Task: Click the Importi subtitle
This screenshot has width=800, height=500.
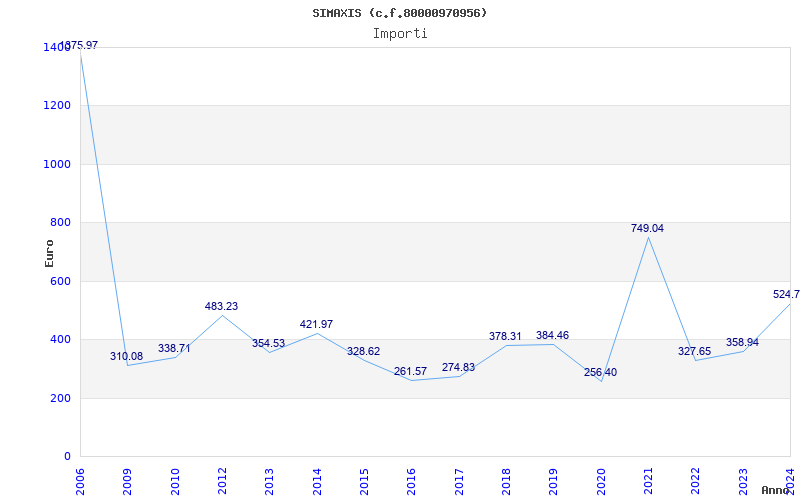Action: 400,34
